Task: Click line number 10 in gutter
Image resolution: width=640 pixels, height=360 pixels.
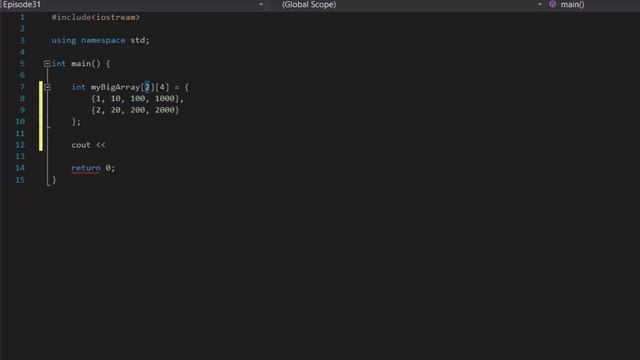Action: [x=20, y=122]
